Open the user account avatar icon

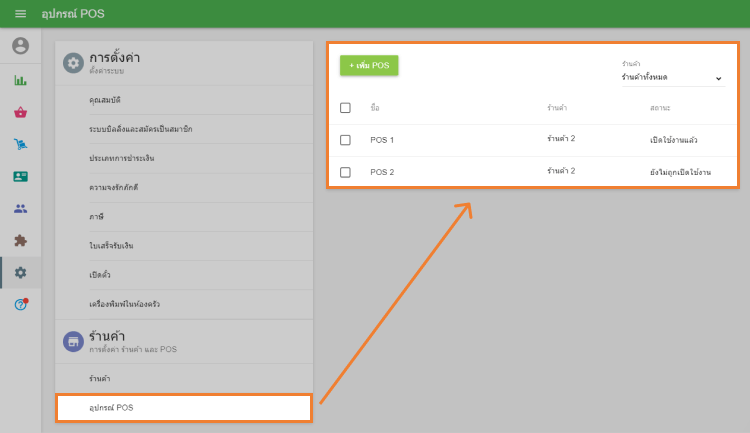coord(21,46)
